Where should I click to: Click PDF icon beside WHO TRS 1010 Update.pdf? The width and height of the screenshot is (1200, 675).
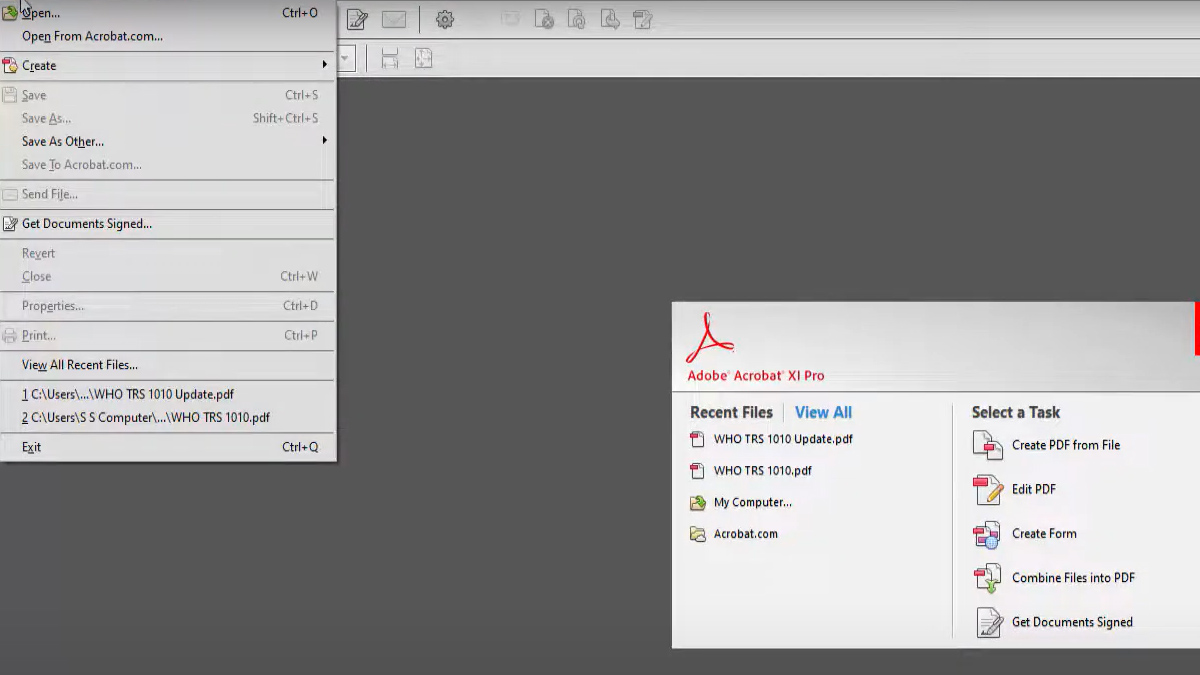[x=698, y=439]
